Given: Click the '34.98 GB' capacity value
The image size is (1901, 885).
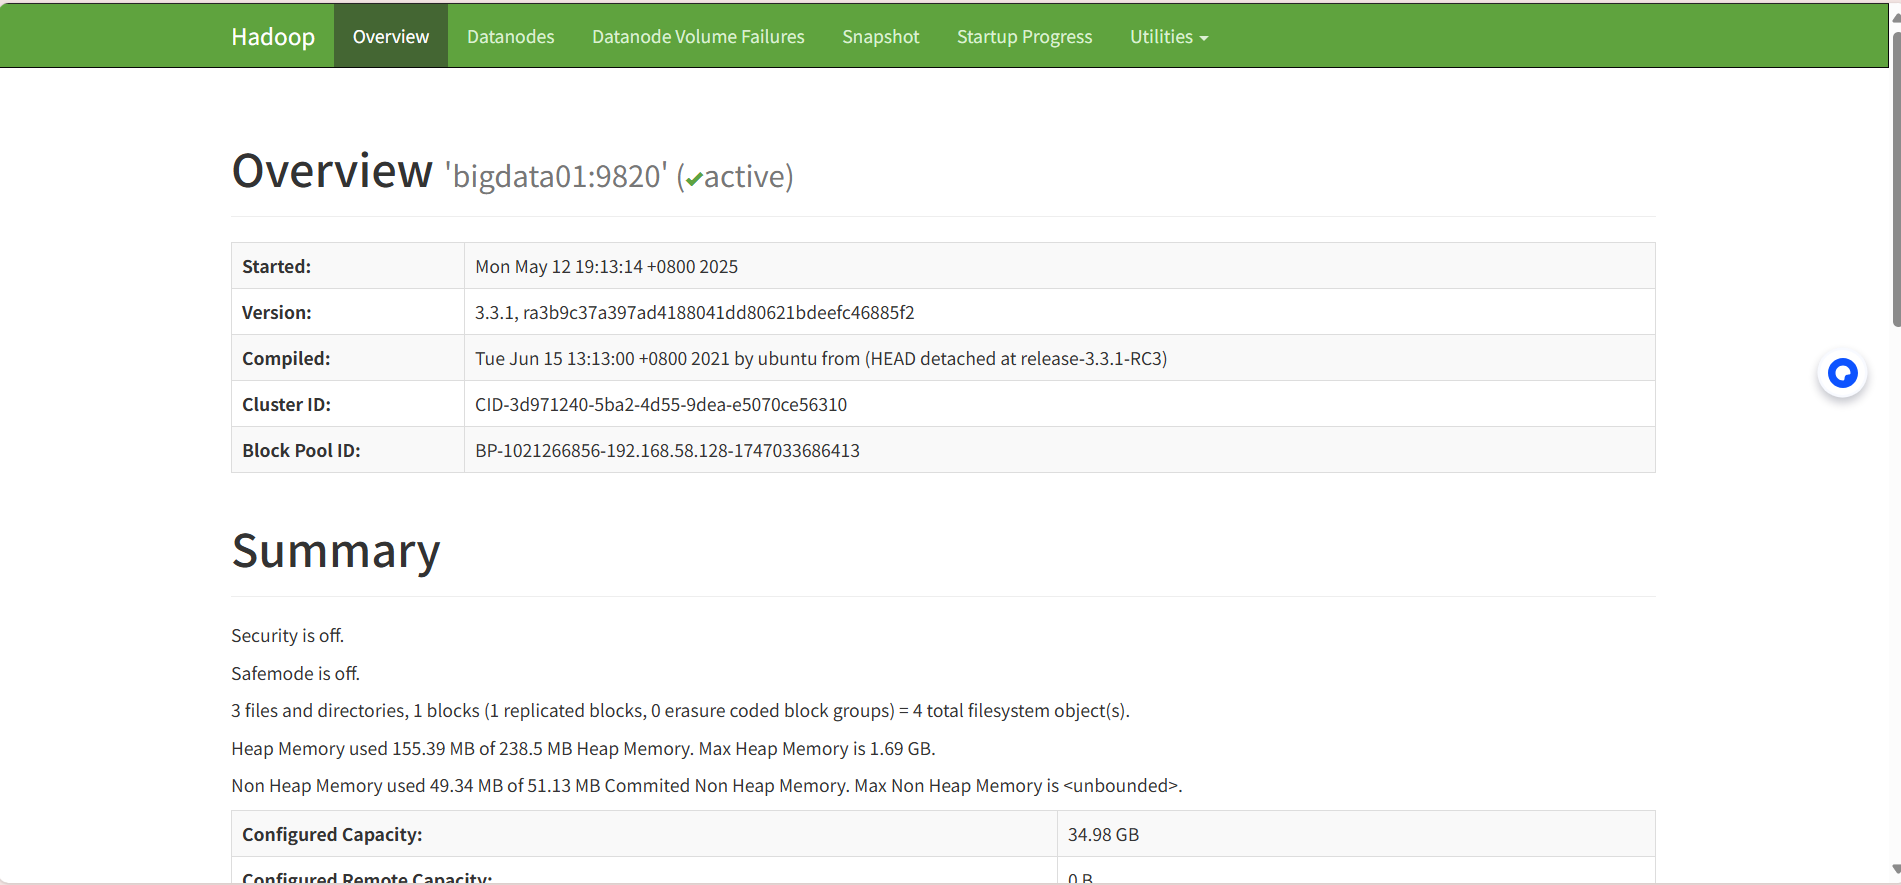Looking at the screenshot, I should click(x=1103, y=835).
